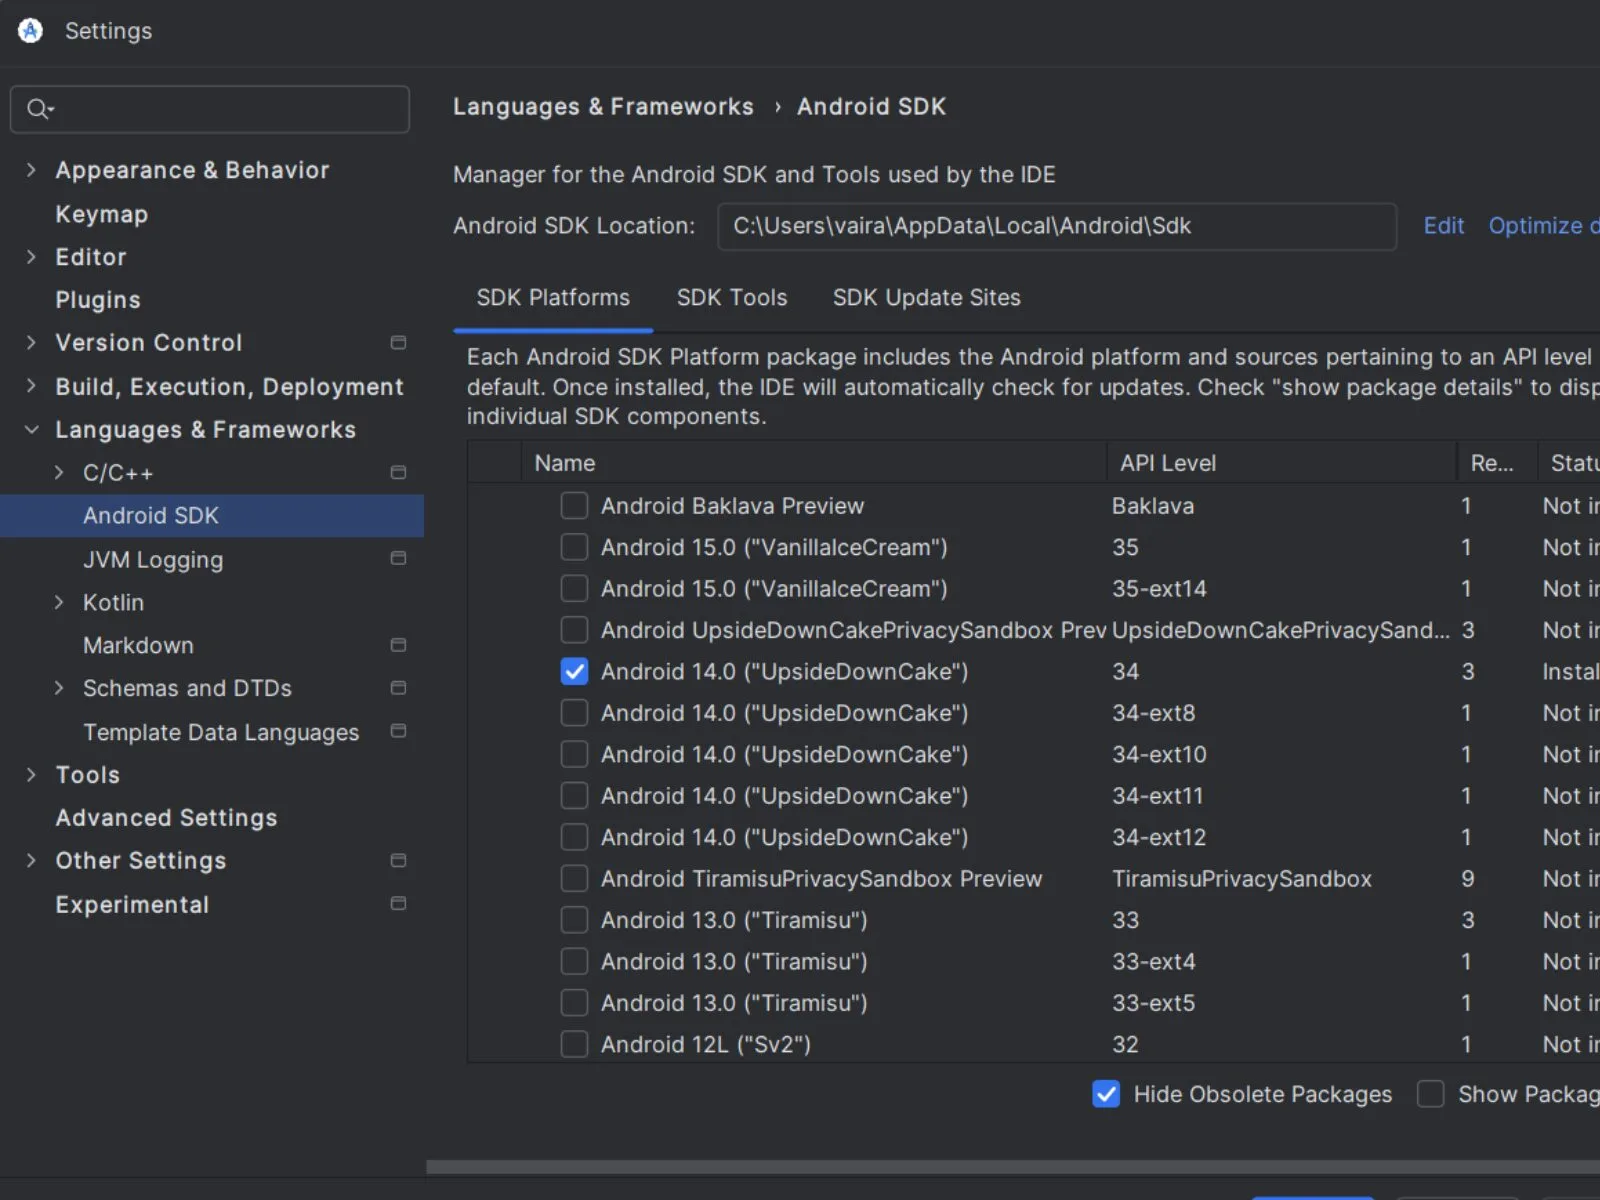Viewport: 1600px width, 1200px height.
Task: Check Android 13.0 Tiramisu API 33 checkbox
Action: point(574,920)
